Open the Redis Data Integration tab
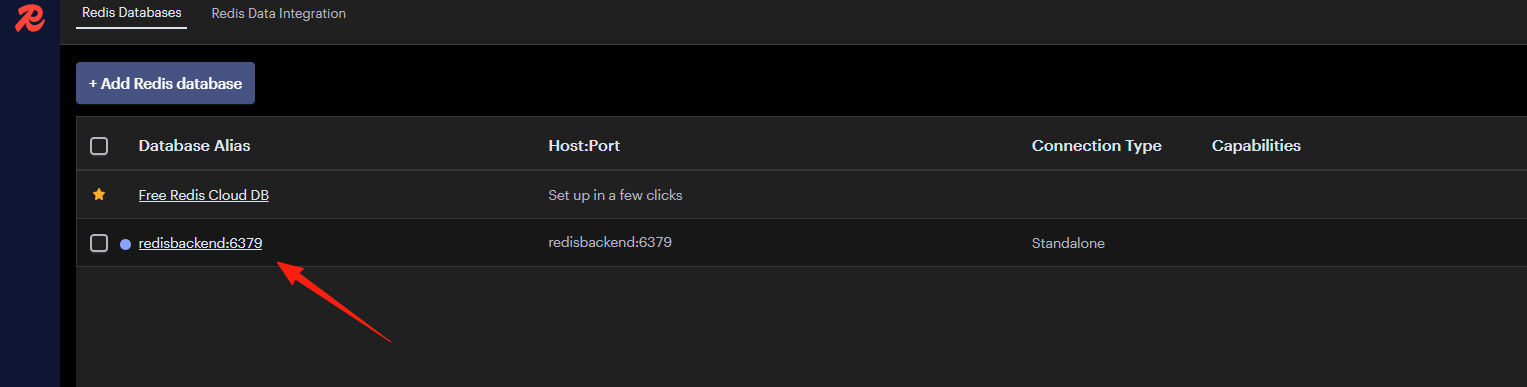The height and width of the screenshot is (387, 1527). pyautogui.click(x=279, y=13)
